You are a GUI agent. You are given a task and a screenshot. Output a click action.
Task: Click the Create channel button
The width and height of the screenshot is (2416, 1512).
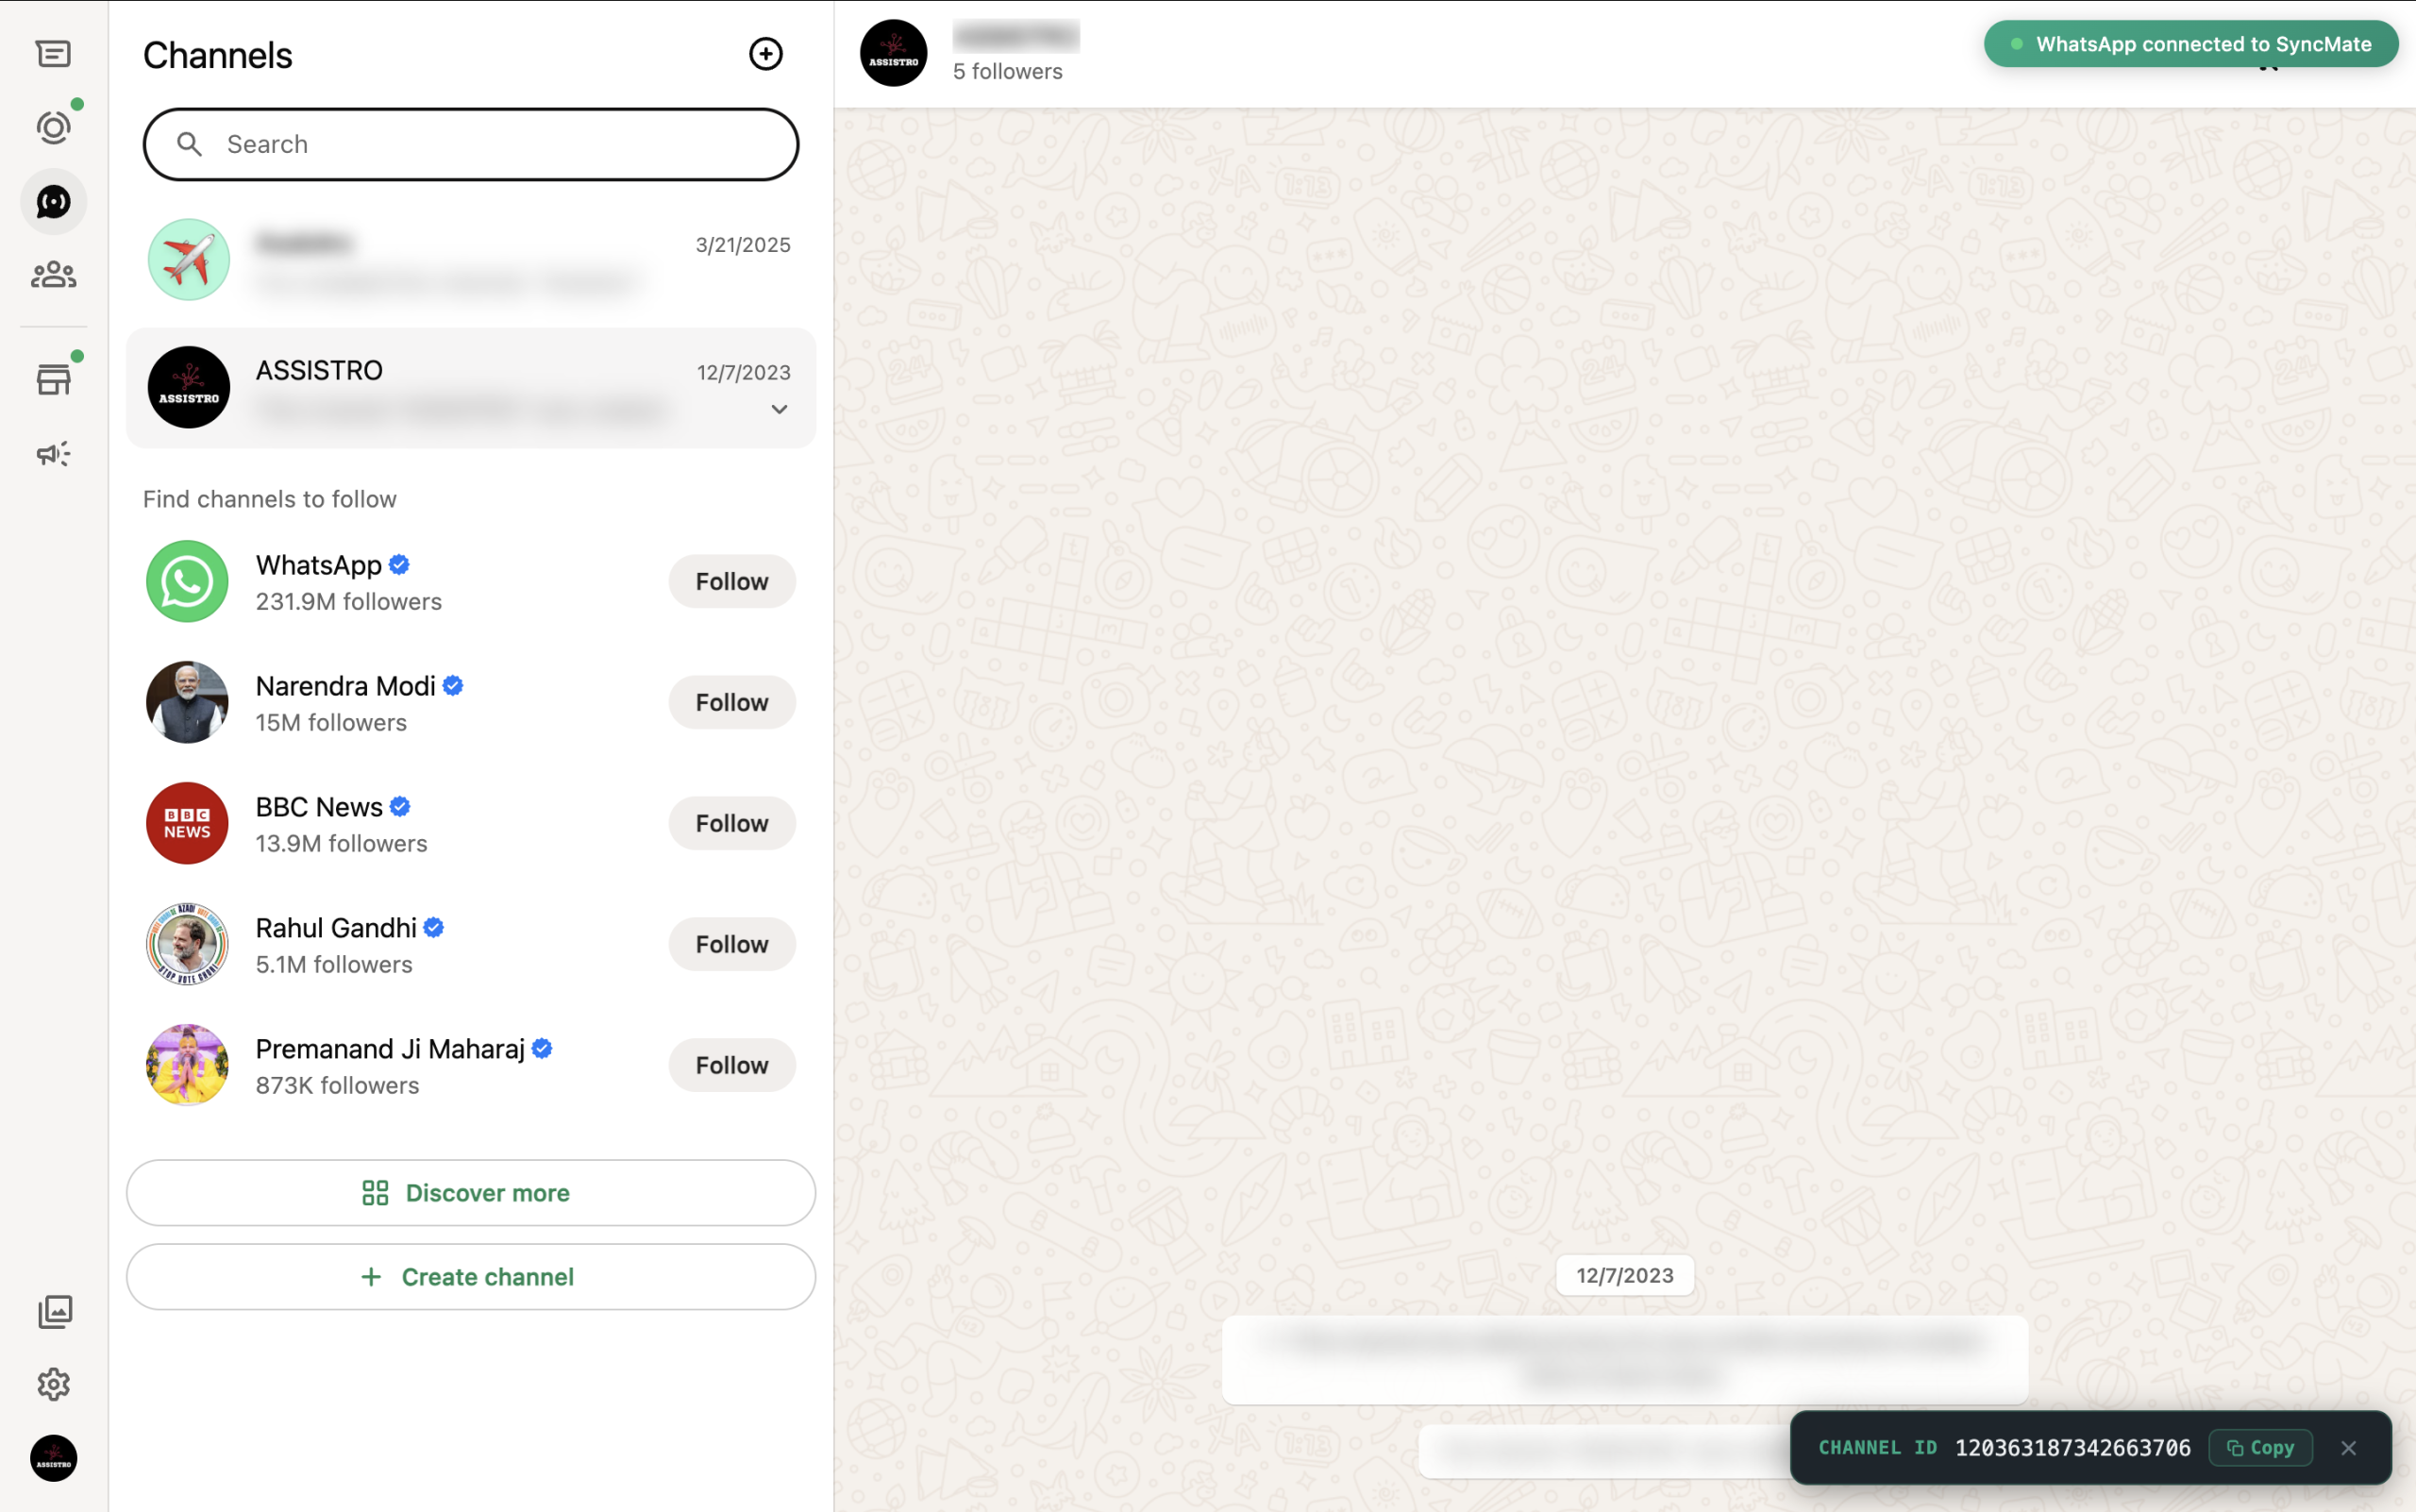(470, 1276)
